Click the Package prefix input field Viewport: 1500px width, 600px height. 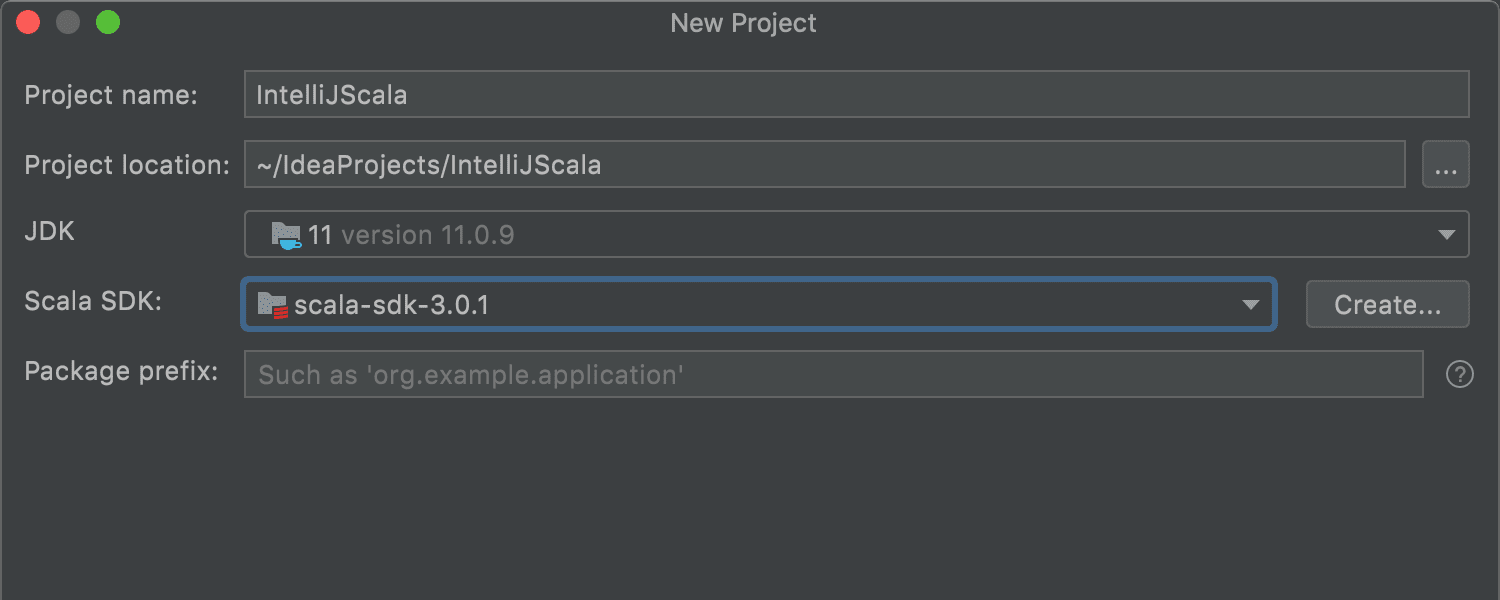[833, 374]
